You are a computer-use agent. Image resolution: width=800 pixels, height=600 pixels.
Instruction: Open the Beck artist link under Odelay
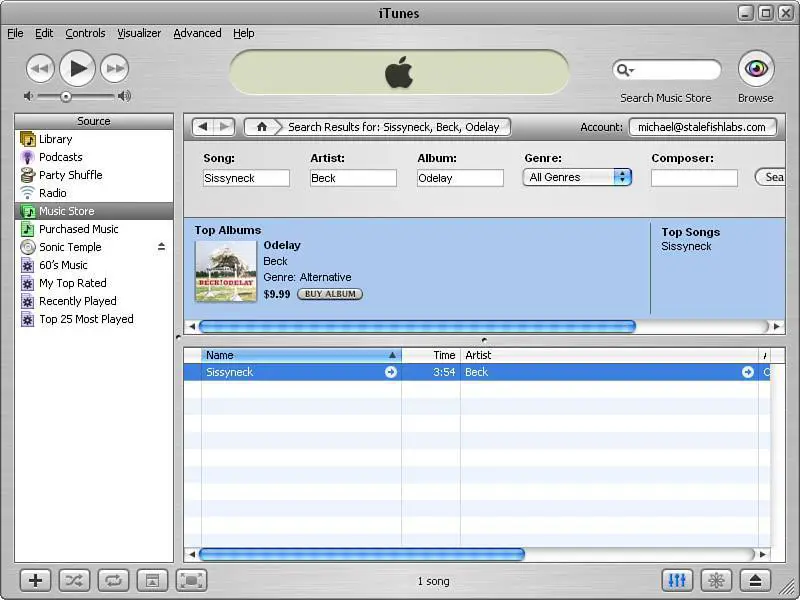[x=276, y=261]
